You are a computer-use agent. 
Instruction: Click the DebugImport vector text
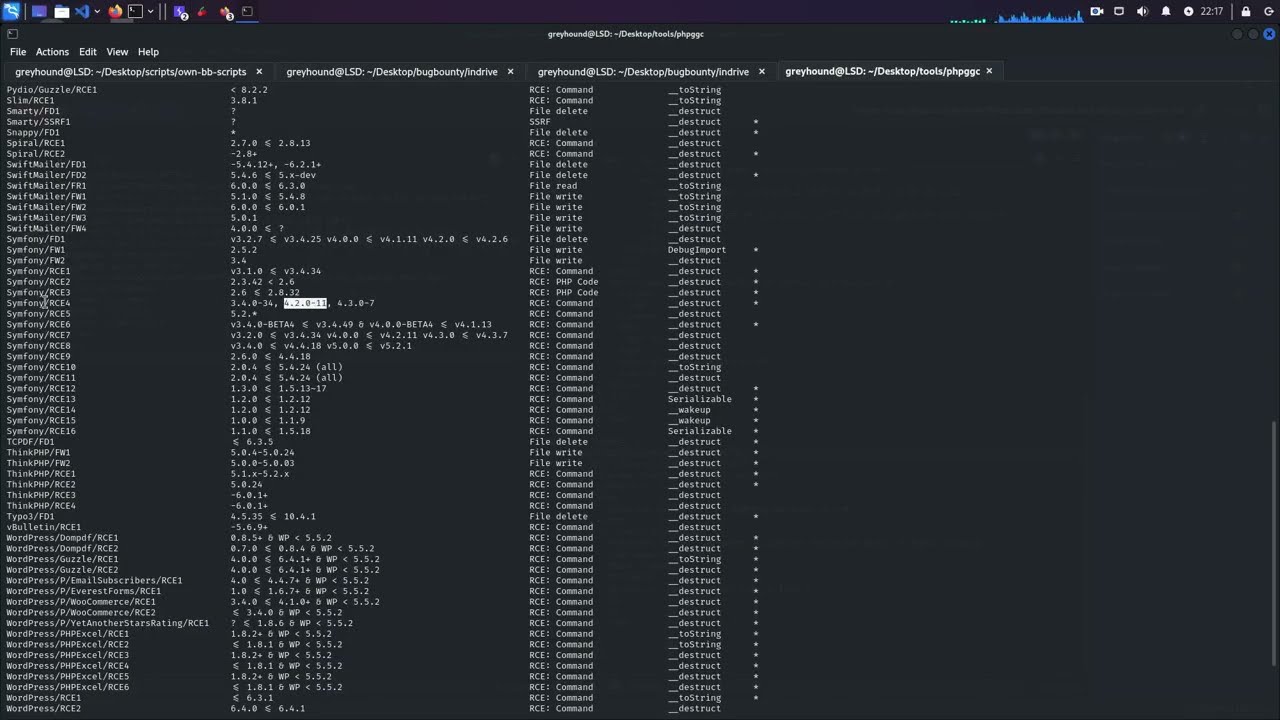coord(697,250)
